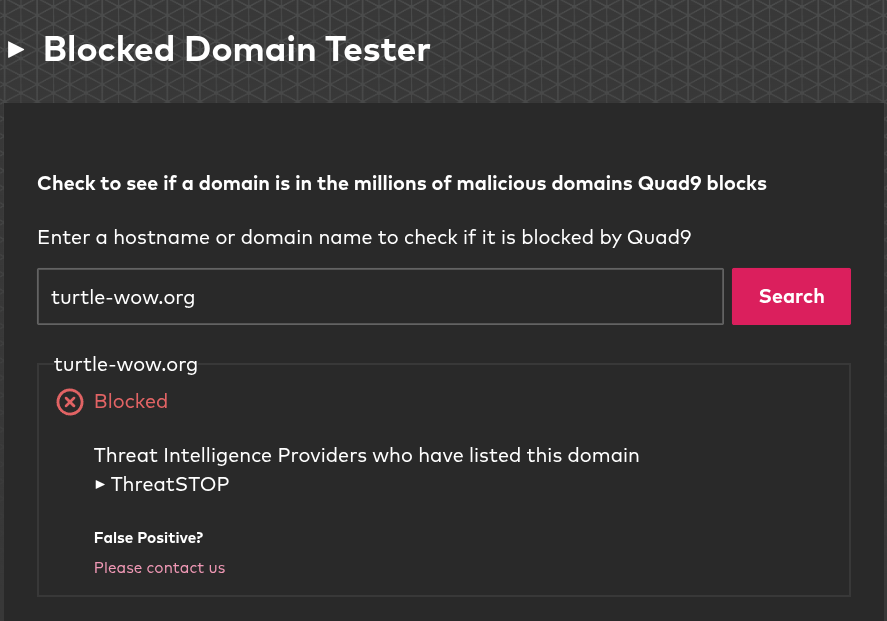Screen dimensions: 887x621
Task: Click the word Quad9 in the bold heading
Action: (669, 184)
